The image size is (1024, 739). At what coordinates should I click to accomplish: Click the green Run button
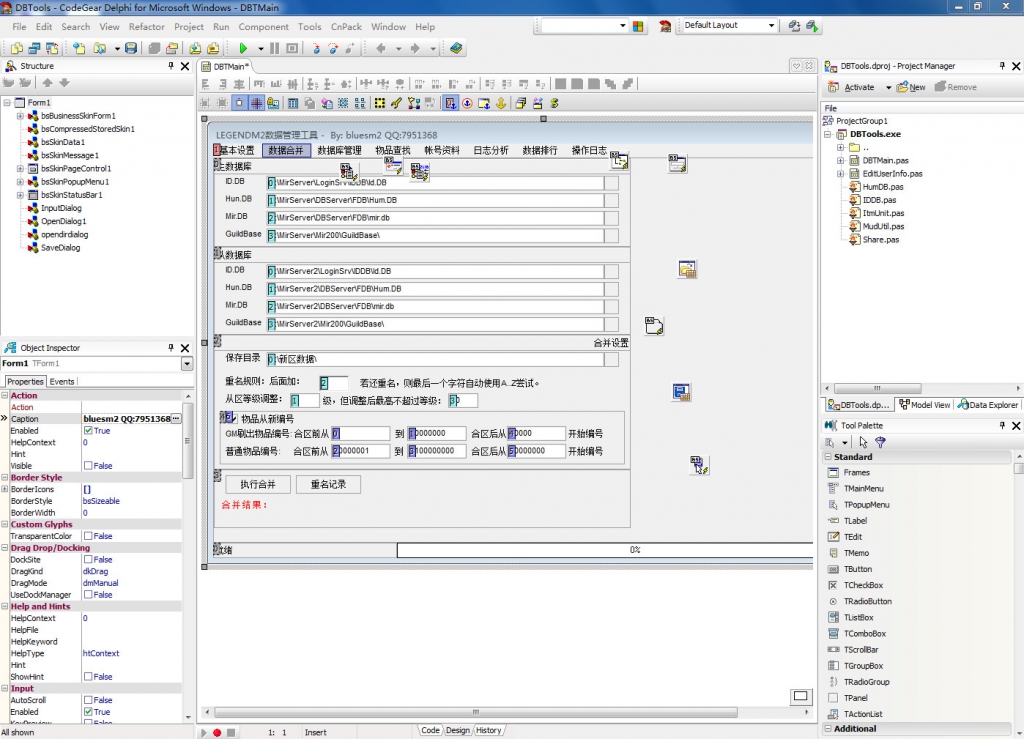point(243,48)
